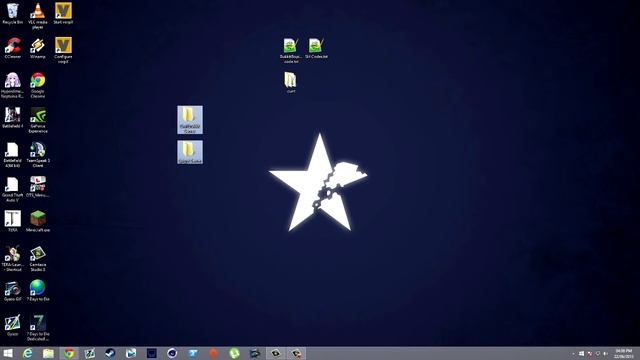Open the folder below the text files
Viewport: 640px width, 360px height.
[291, 82]
